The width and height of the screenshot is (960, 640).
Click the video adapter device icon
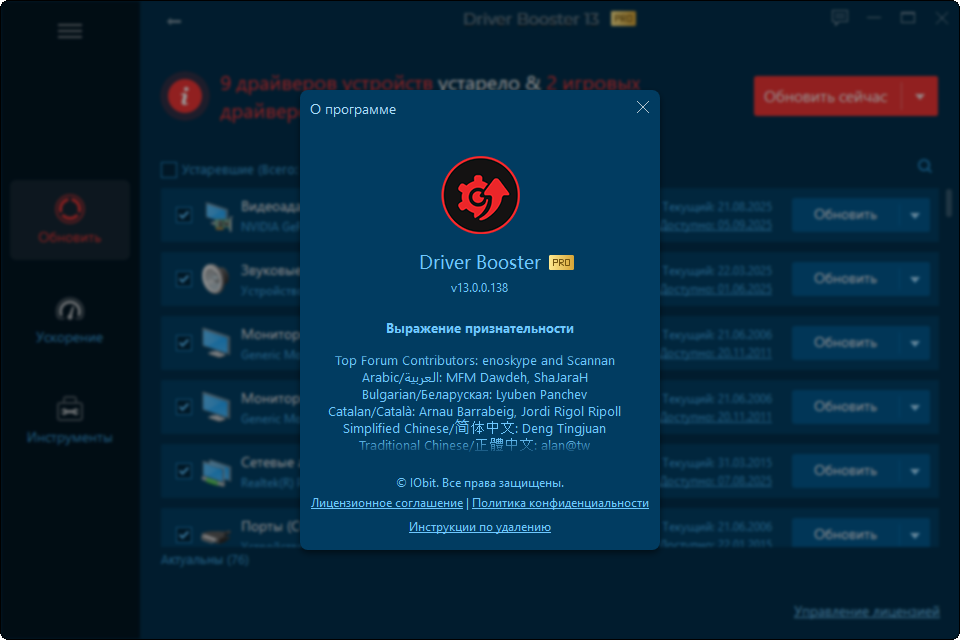[x=218, y=216]
